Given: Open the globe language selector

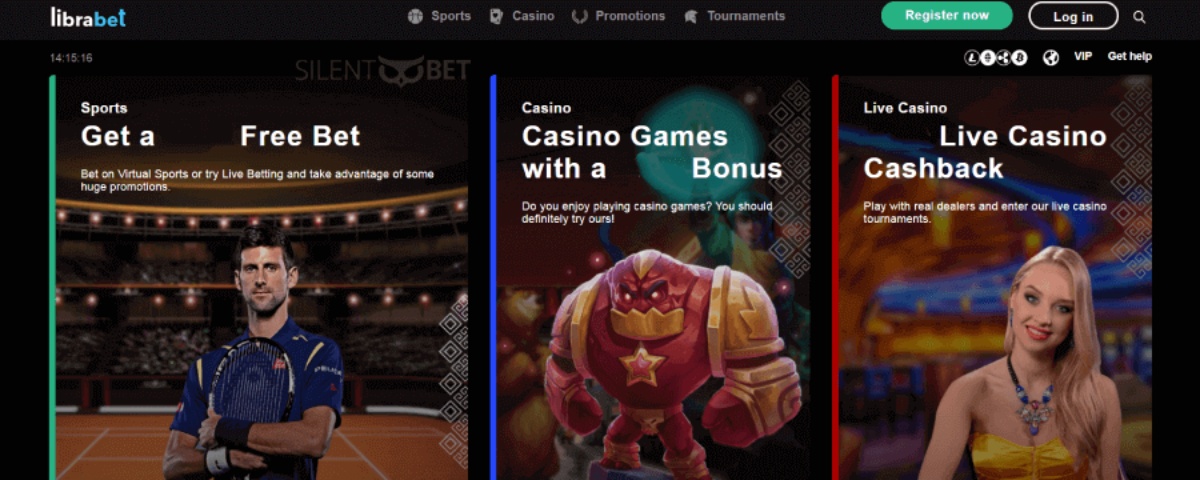Looking at the screenshot, I should 1050,58.
